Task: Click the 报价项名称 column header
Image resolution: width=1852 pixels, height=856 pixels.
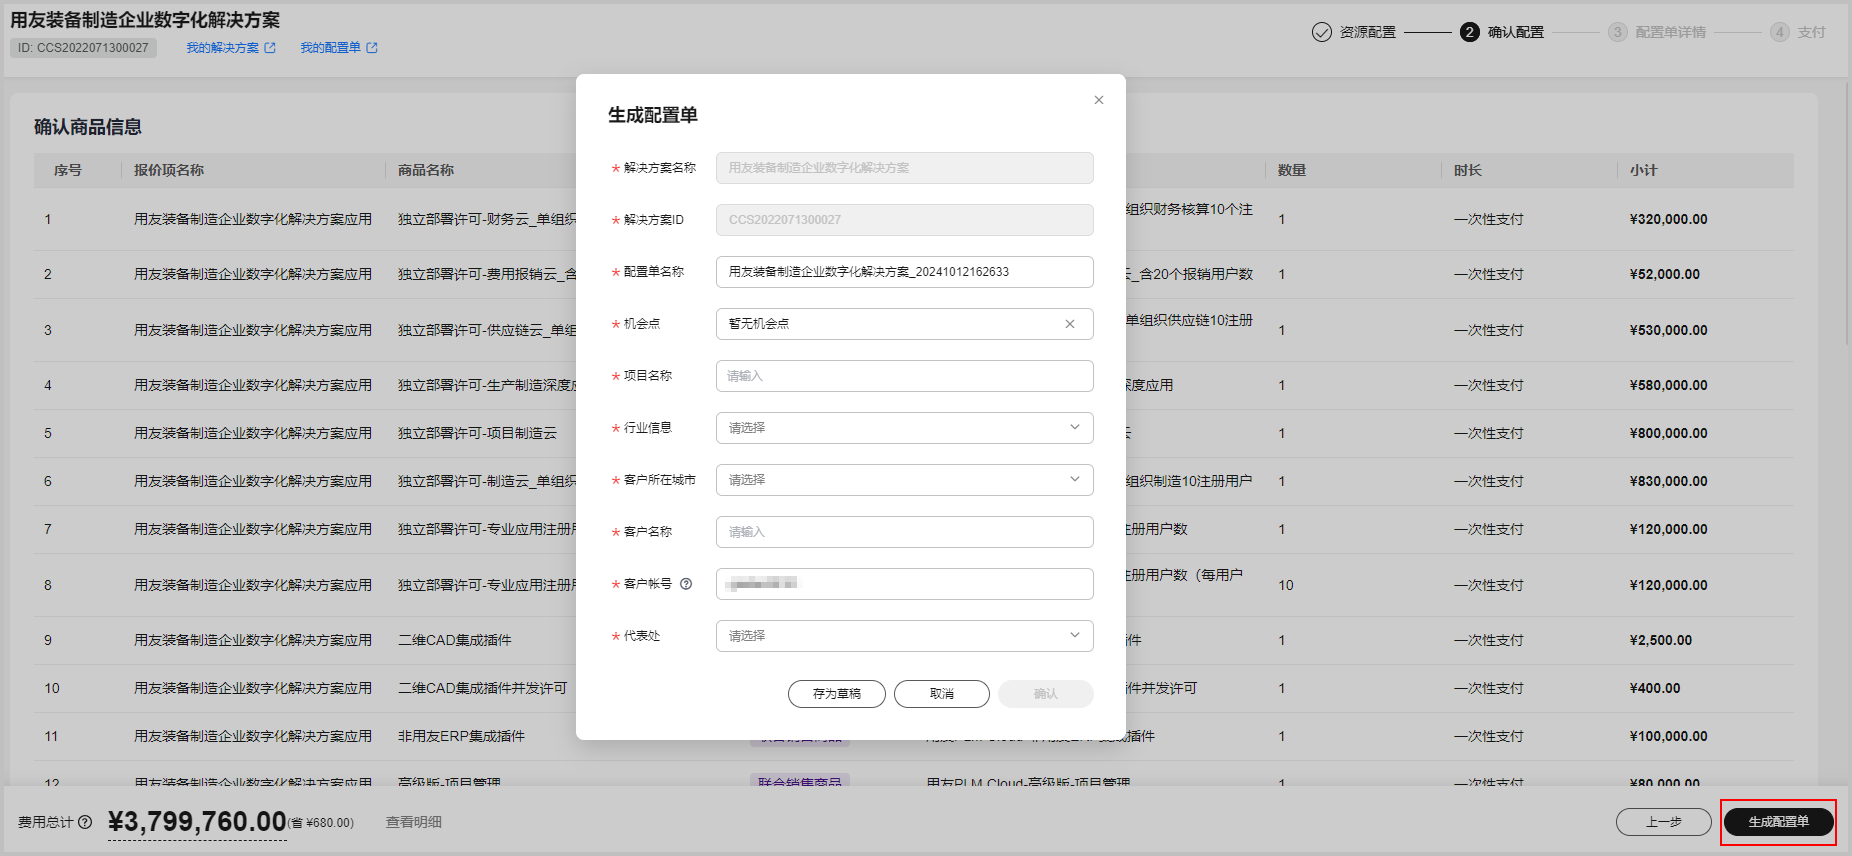Action: coord(169,170)
